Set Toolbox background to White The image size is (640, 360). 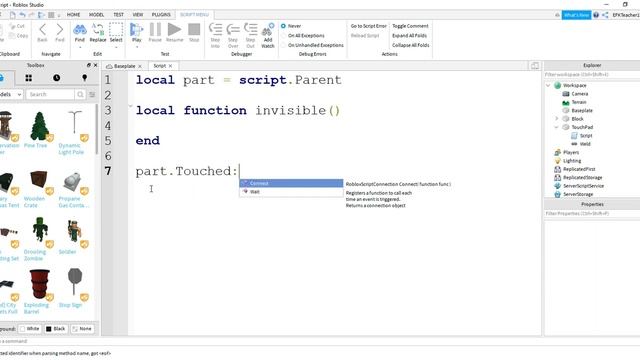[x=29, y=329]
